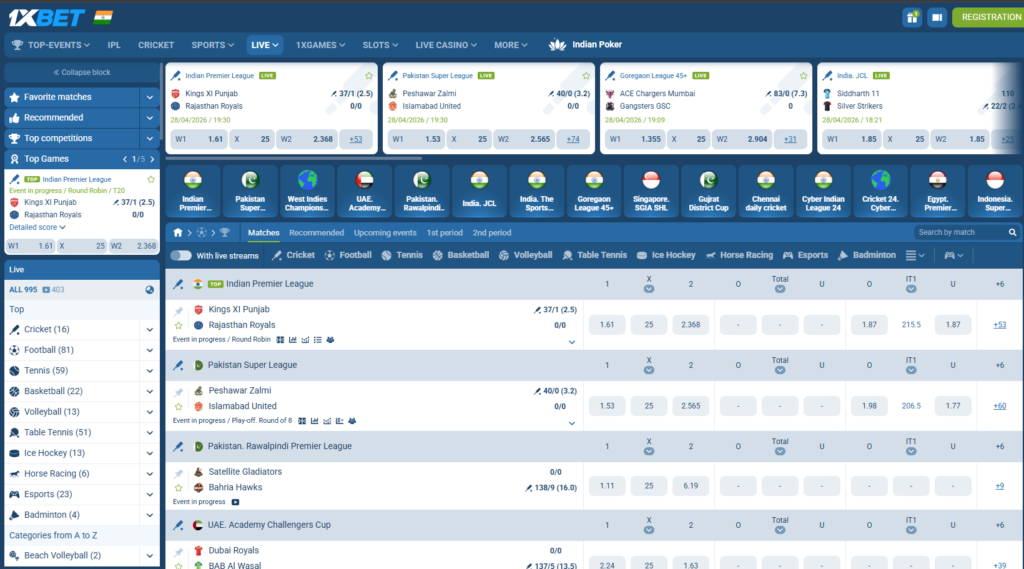Expand Recommended section in sidebar
The height and width of the screenshot is (569, 1024).
point(150,118)
